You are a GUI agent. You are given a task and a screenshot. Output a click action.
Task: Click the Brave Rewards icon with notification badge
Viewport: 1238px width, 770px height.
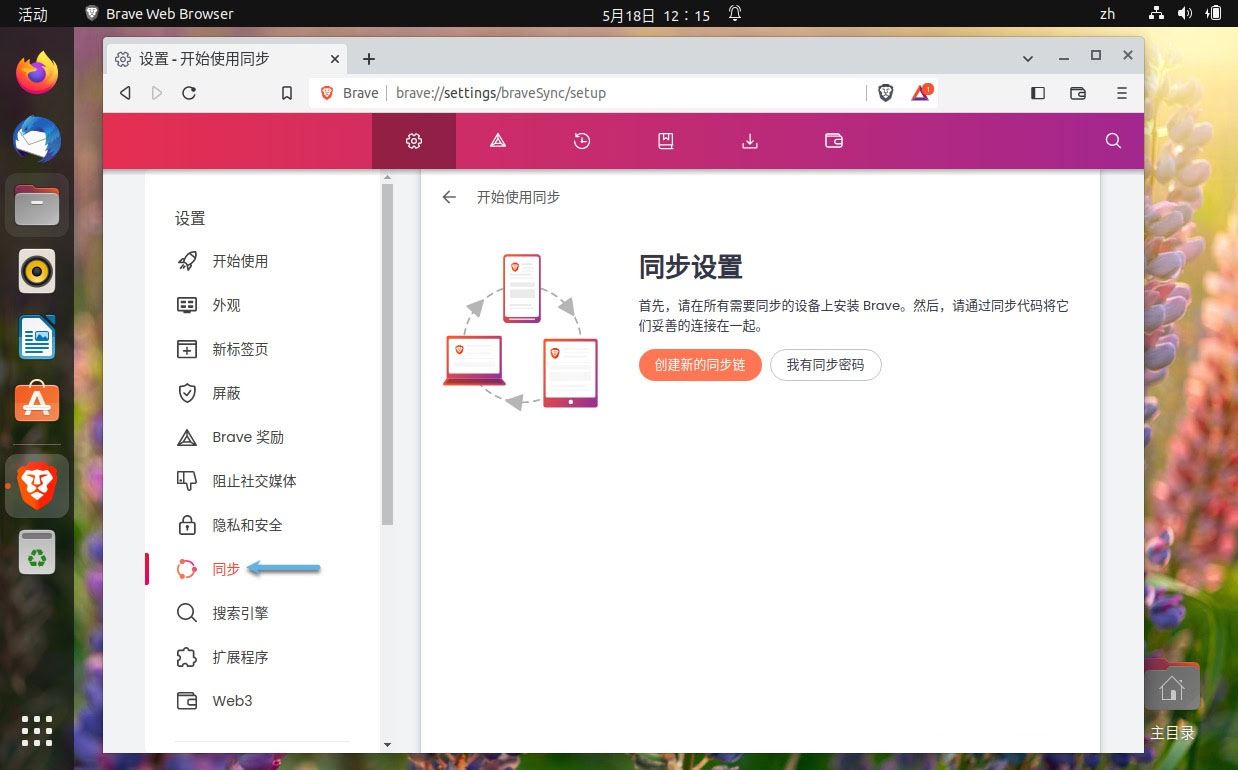pos(921,92)
